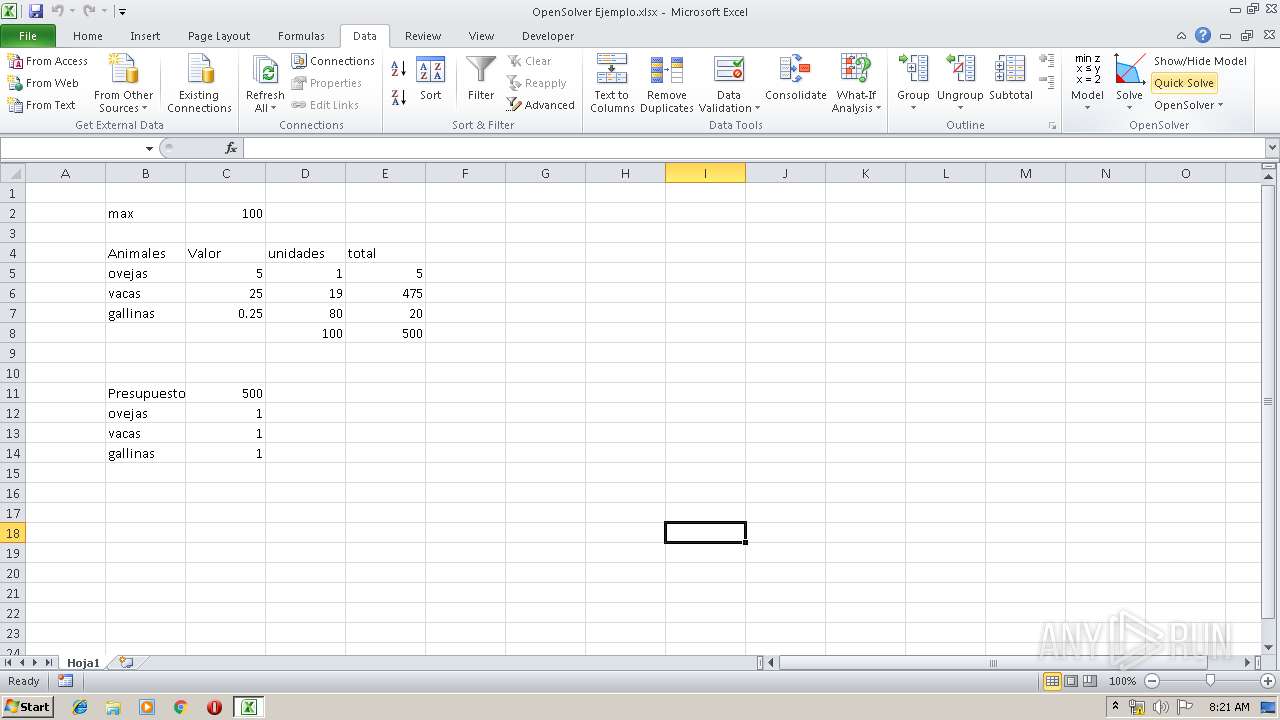Click From Web data source
This screenshot has width=1280, height=720.
(x=43, y=83)
